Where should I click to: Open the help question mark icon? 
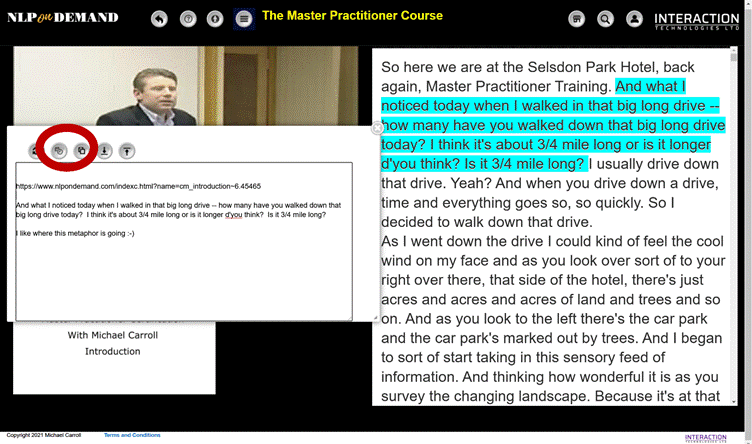coord(188,19)
